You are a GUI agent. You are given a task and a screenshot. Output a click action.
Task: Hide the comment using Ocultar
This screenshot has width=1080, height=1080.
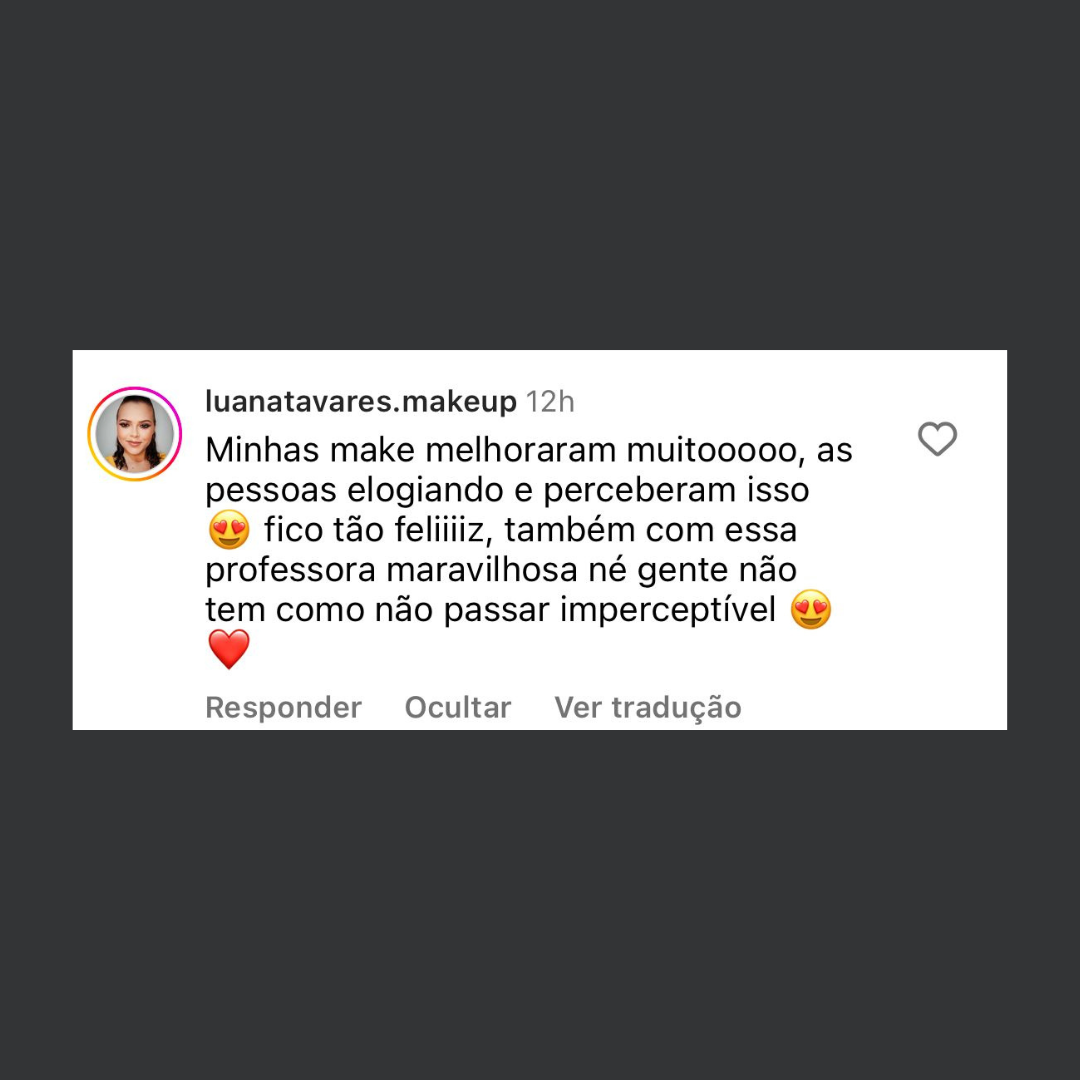pos(457,707)
